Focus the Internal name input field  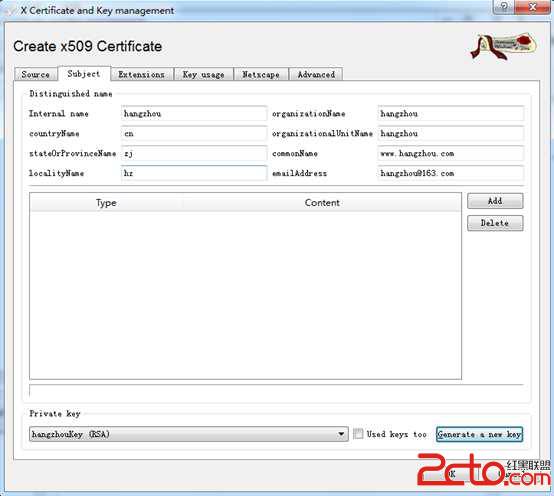(194, 114)
